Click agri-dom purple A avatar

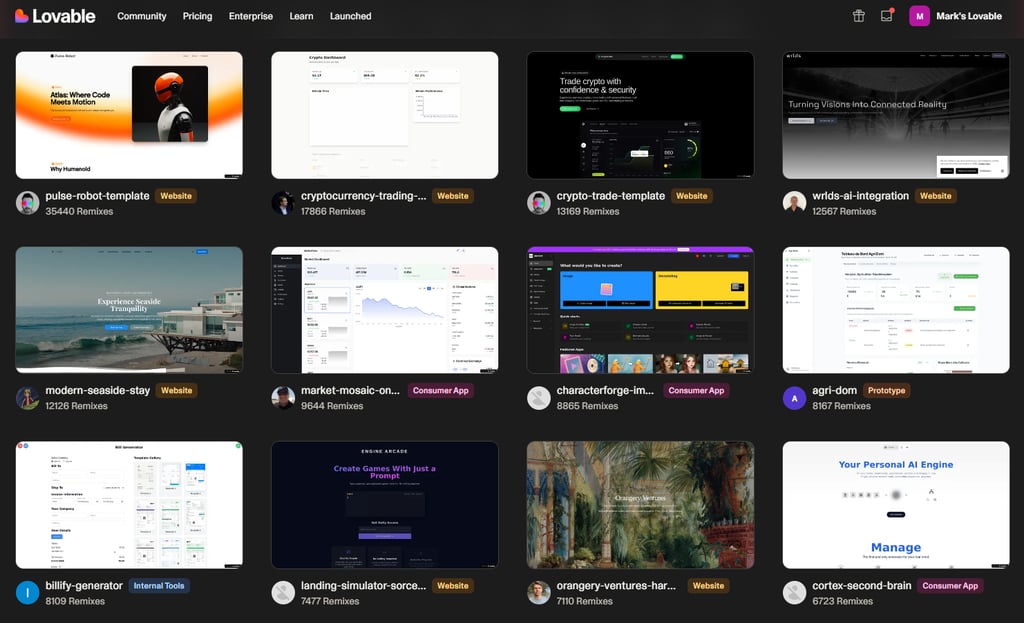click(794, 398)
